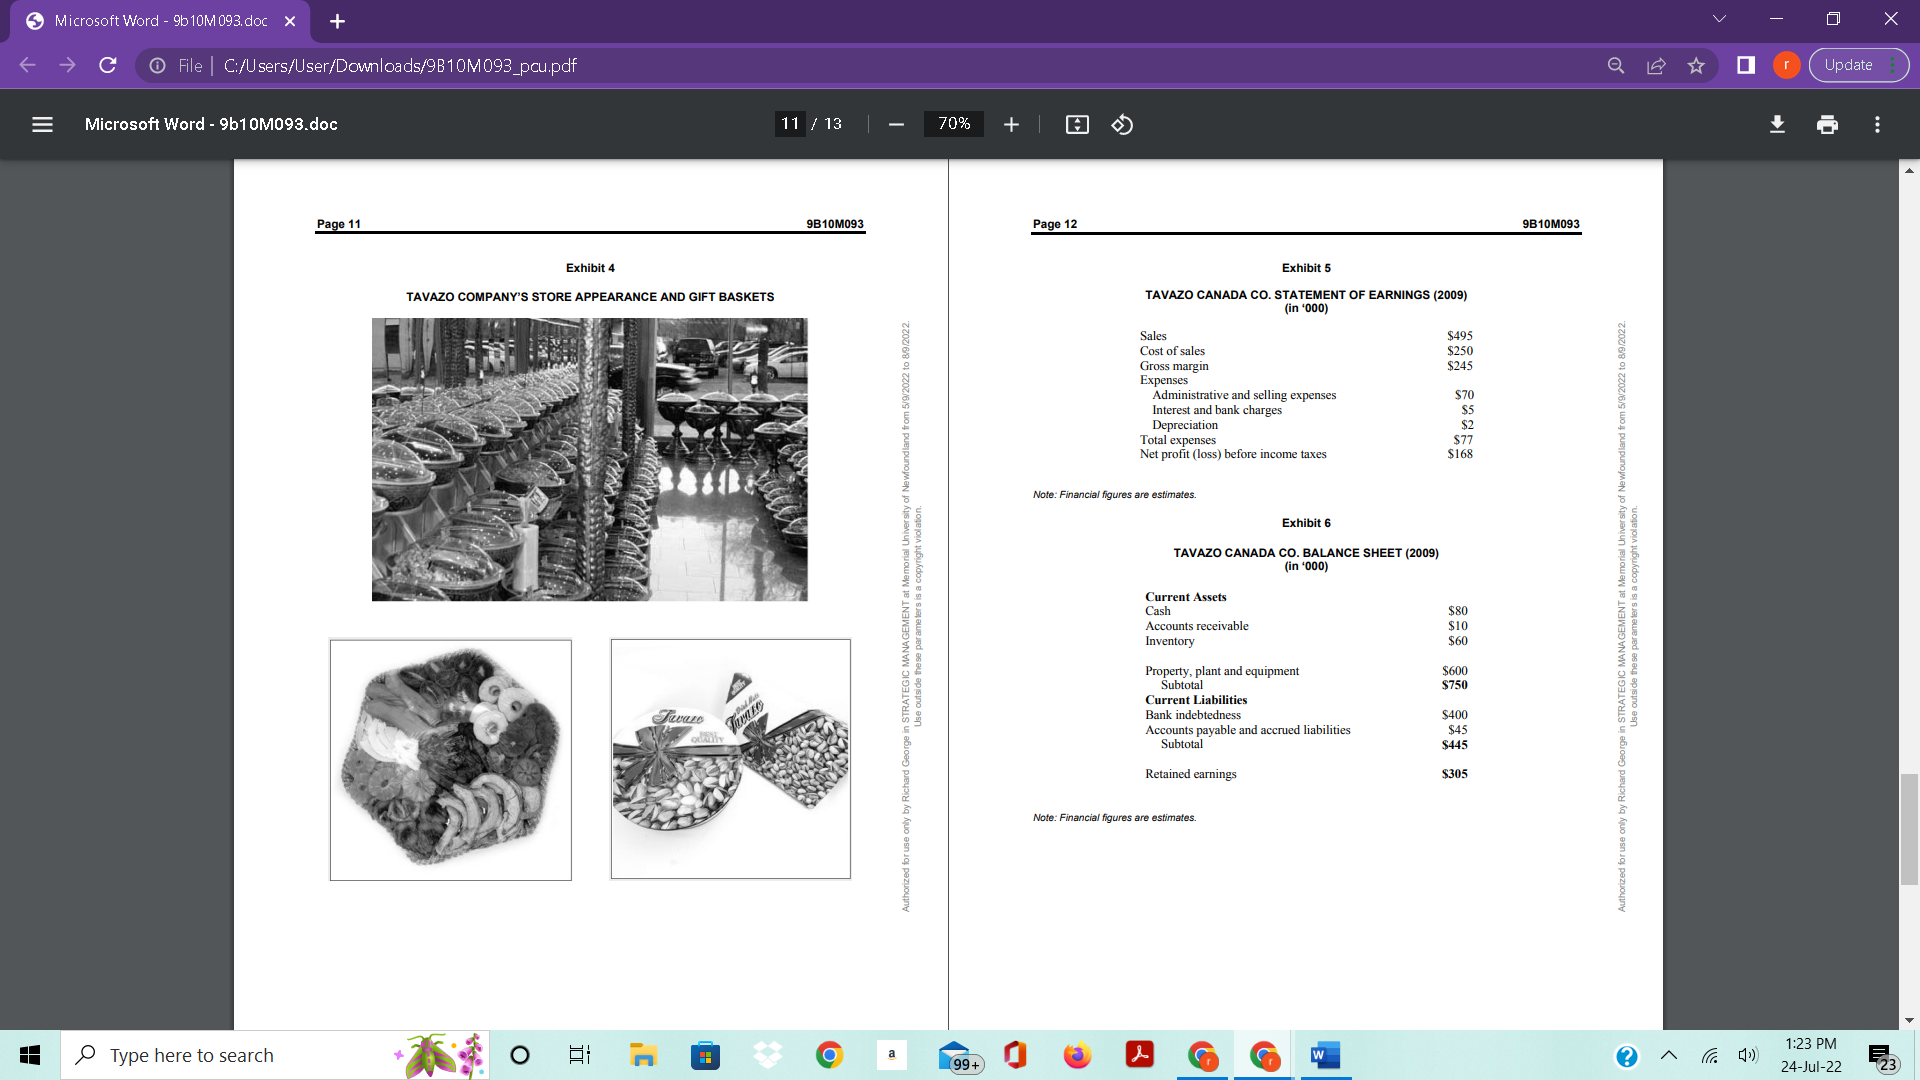Print the current document
Image resolution: width=1920 pixels, height=1080 pixels.
tap(1828, 124)
